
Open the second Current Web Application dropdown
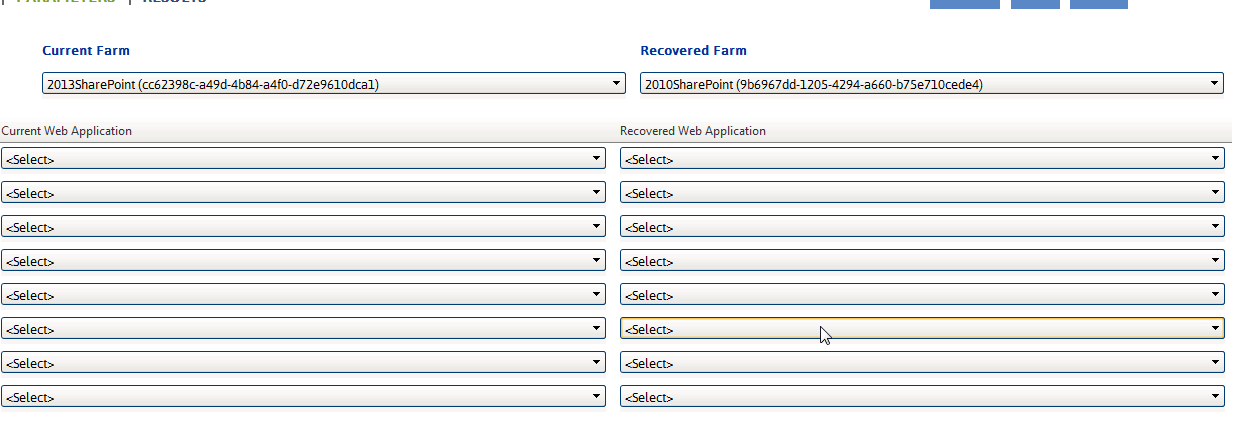303,192
